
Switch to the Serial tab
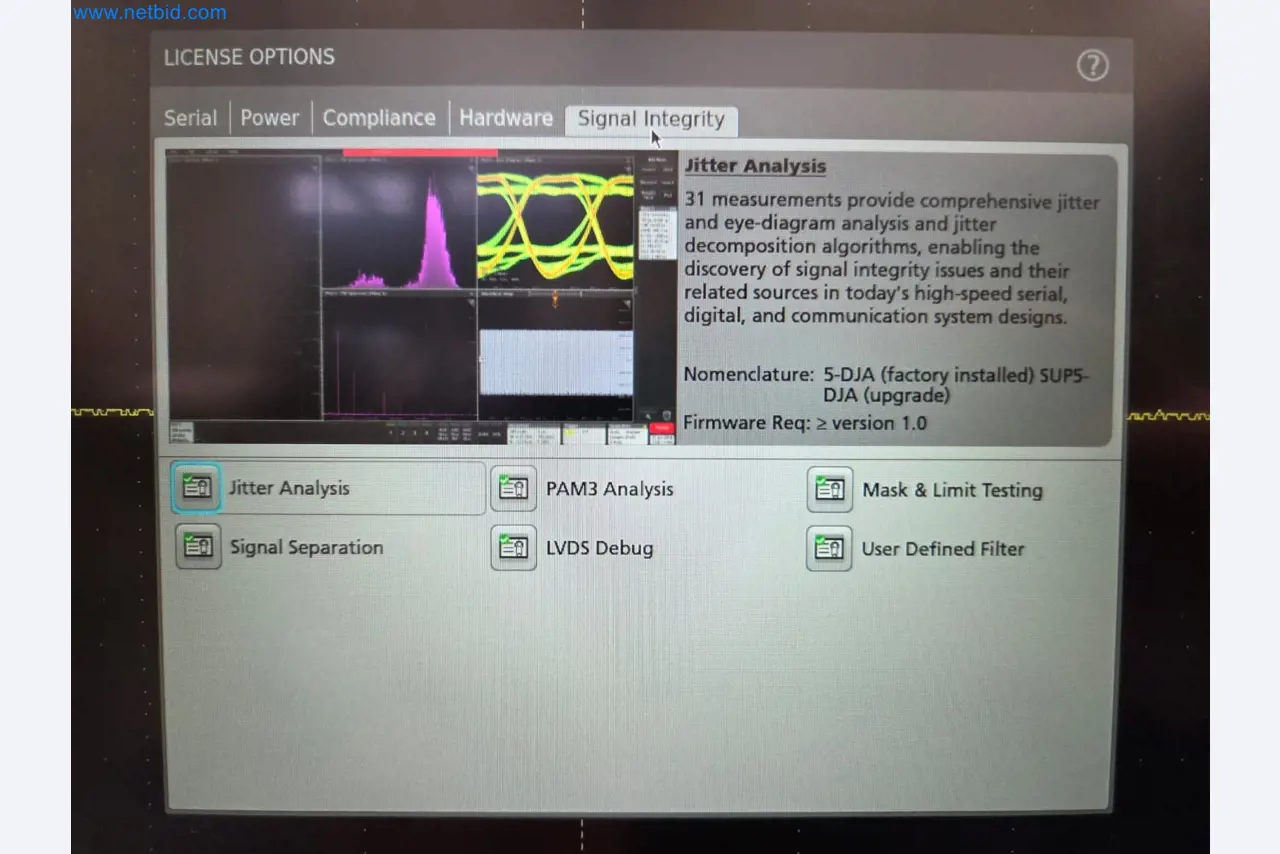(x=190, y=118)
